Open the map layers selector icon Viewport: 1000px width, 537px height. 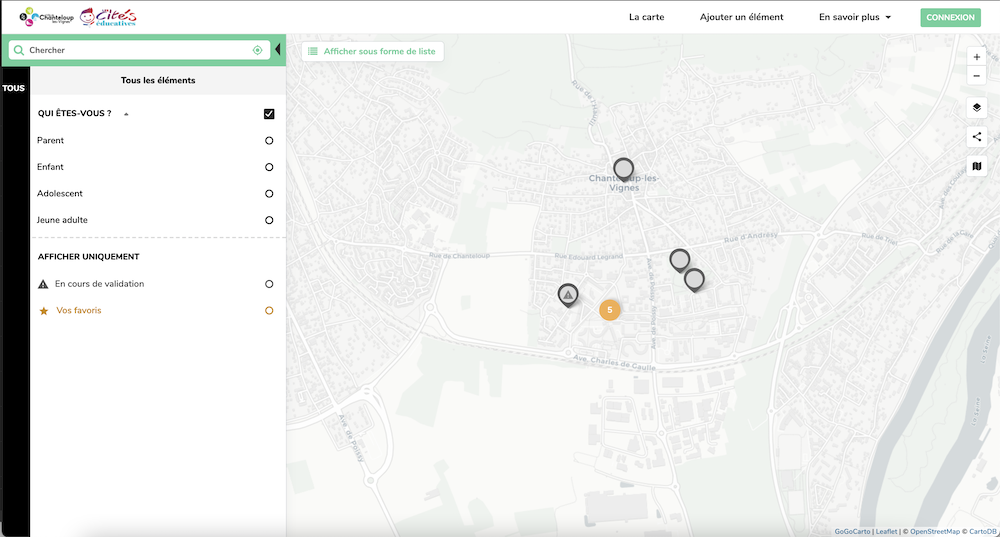click(x=977, y=108)
